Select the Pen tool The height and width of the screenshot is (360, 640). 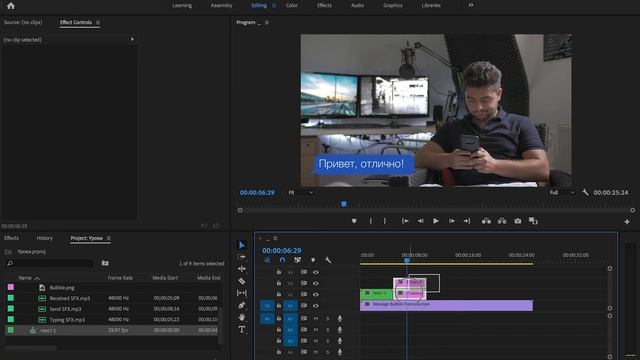coord(242,305)
